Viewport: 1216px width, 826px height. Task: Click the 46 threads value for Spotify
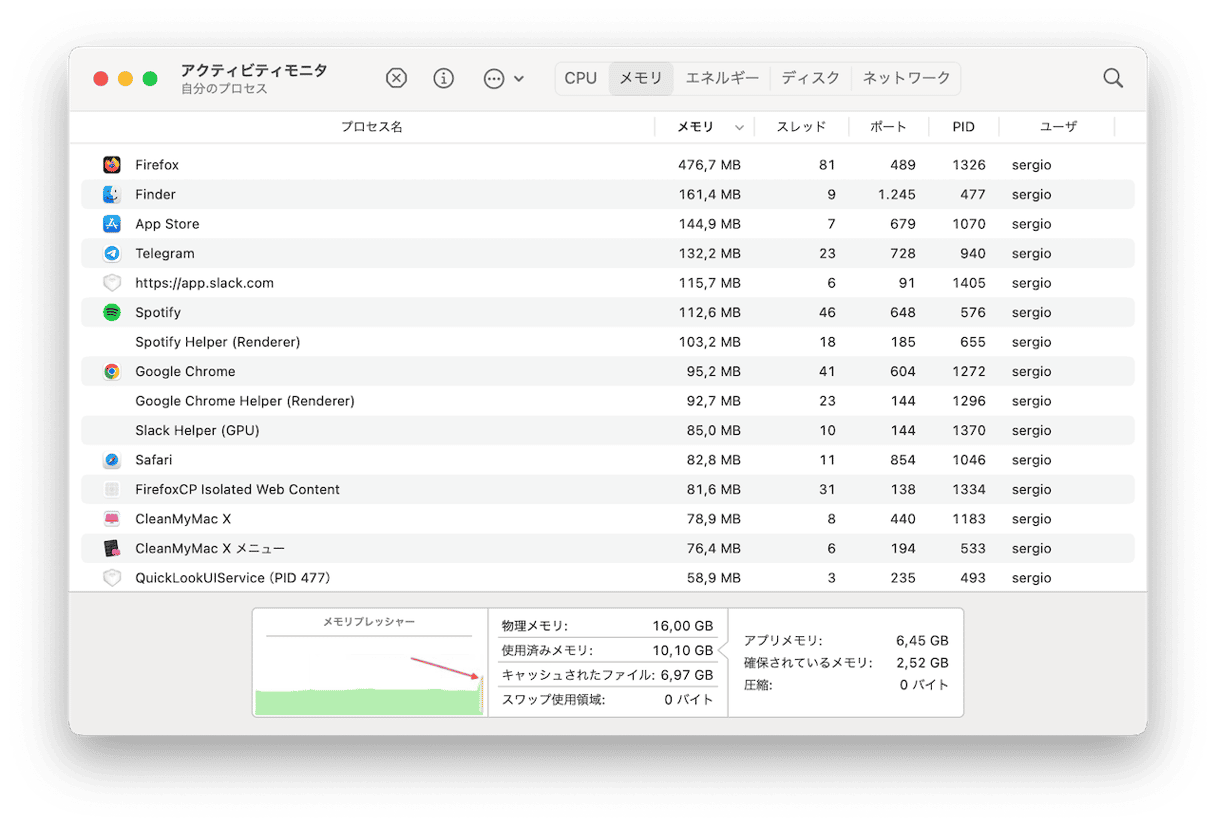click(x=827, y=312)
